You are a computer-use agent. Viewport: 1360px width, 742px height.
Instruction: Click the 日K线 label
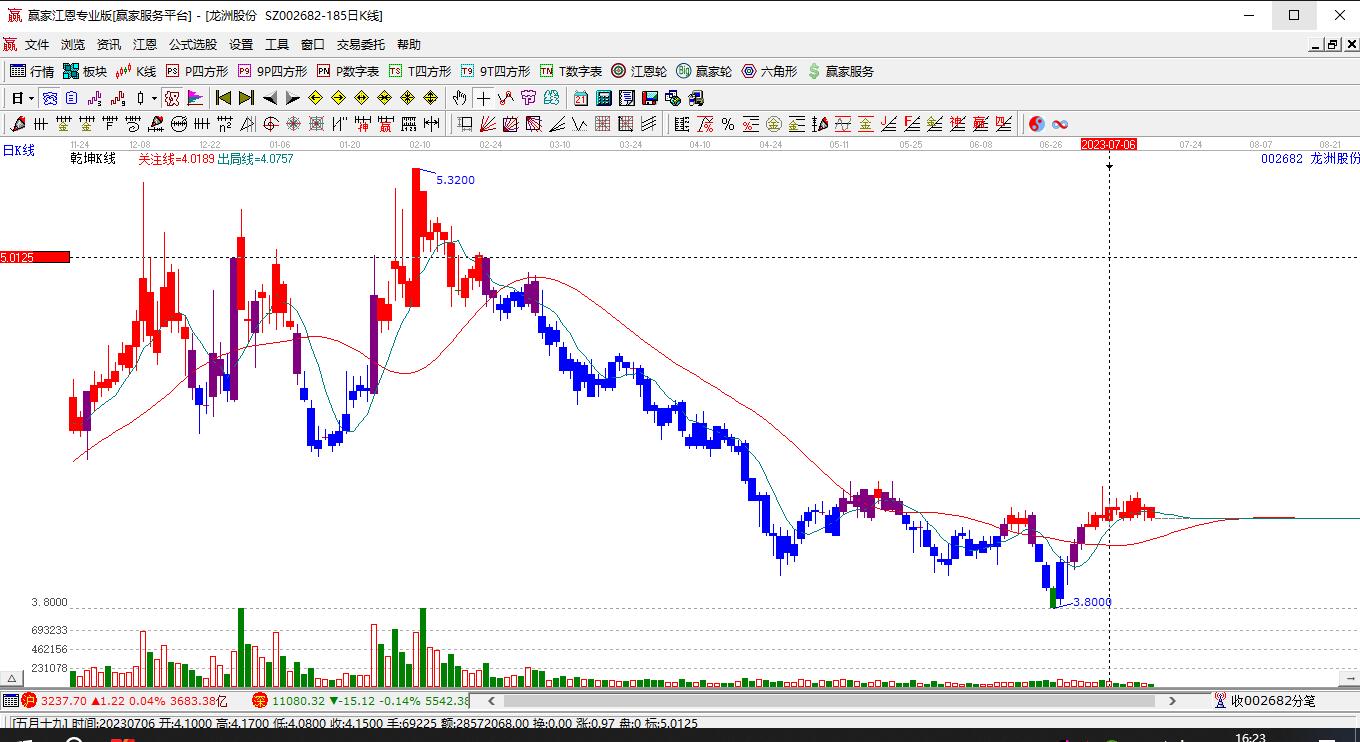[18, 150]
